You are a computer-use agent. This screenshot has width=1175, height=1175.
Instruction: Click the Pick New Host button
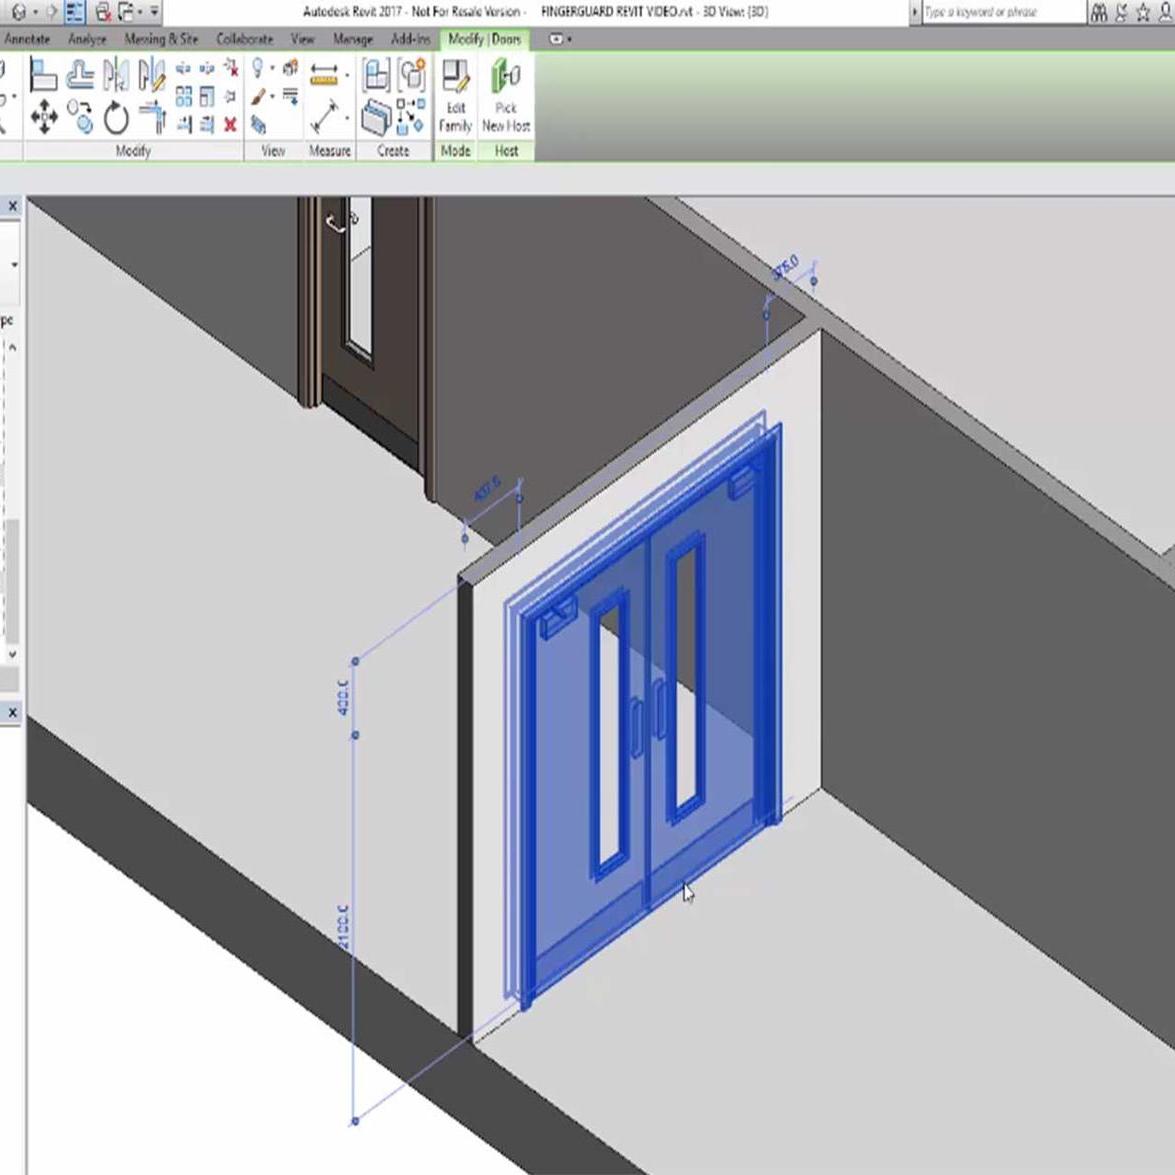506,98
